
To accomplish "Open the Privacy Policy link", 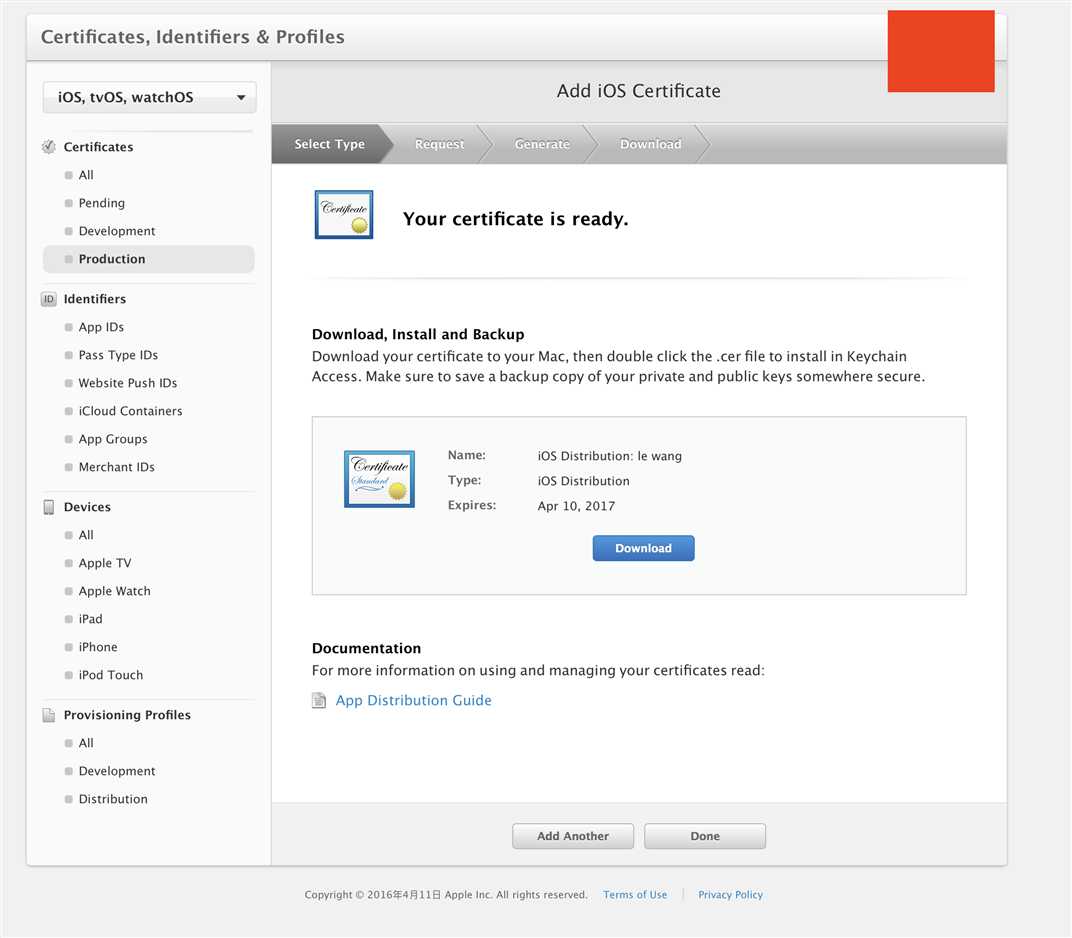I will click(730, 895).
